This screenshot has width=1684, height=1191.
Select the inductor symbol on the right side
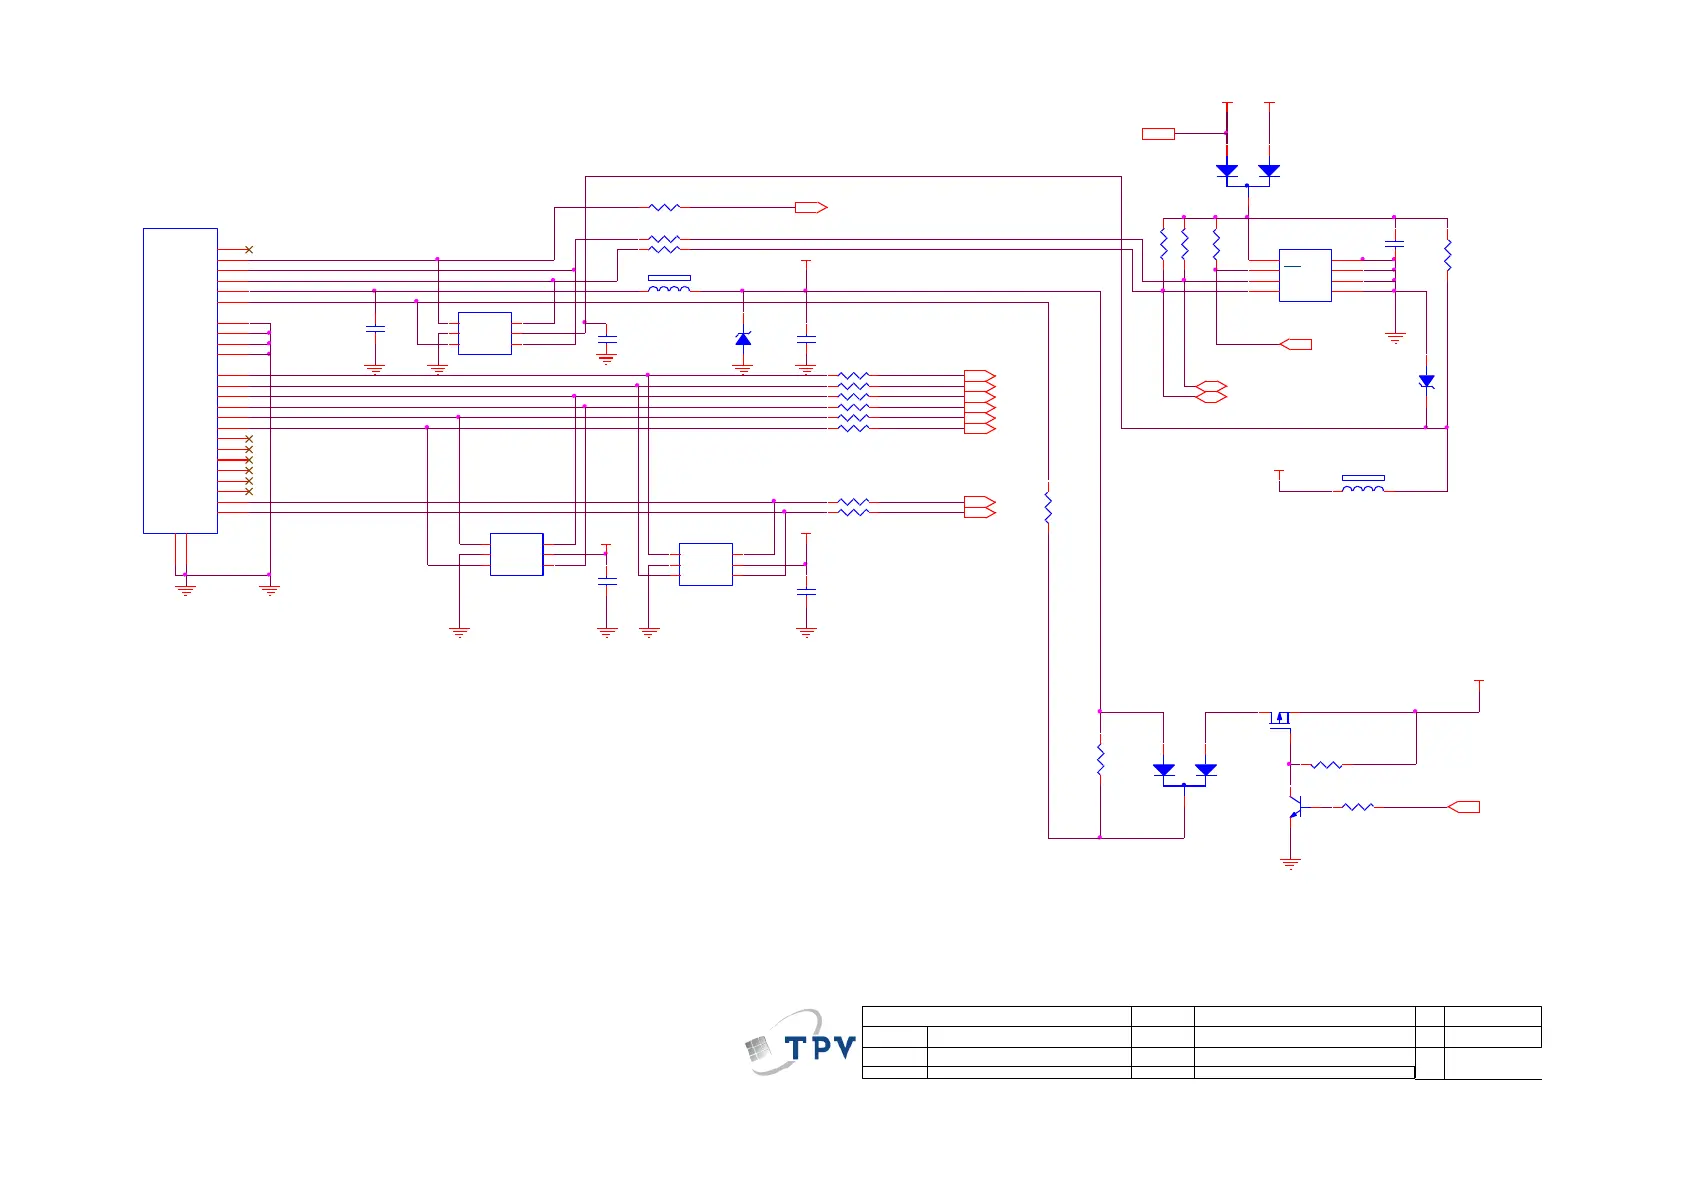pyautogui.click(x=1363, y=484)
